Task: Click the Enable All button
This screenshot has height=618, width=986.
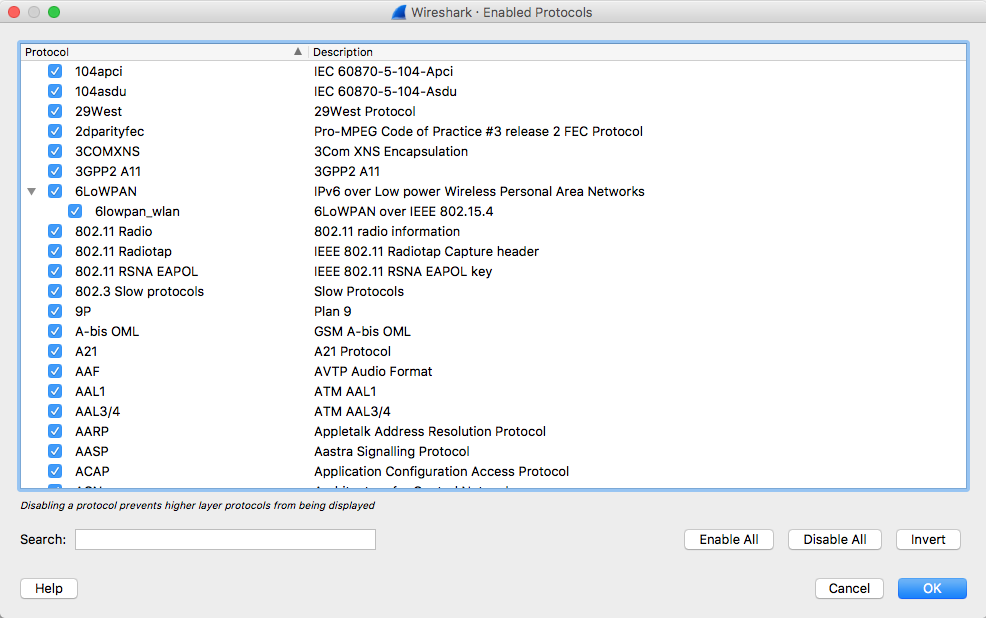Action: pyautogui.click(x=729, y=540)
